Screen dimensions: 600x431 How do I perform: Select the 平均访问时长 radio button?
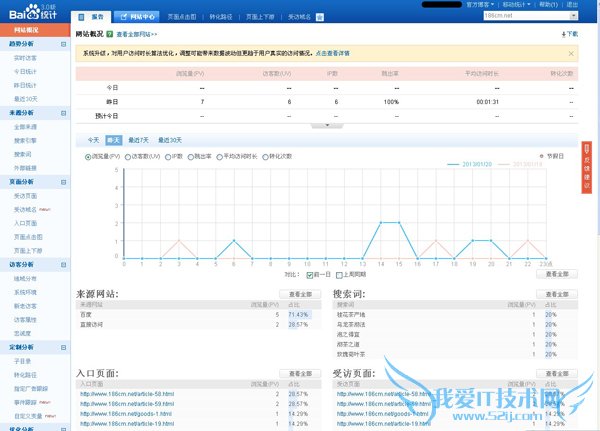click(x=220, y=157)
